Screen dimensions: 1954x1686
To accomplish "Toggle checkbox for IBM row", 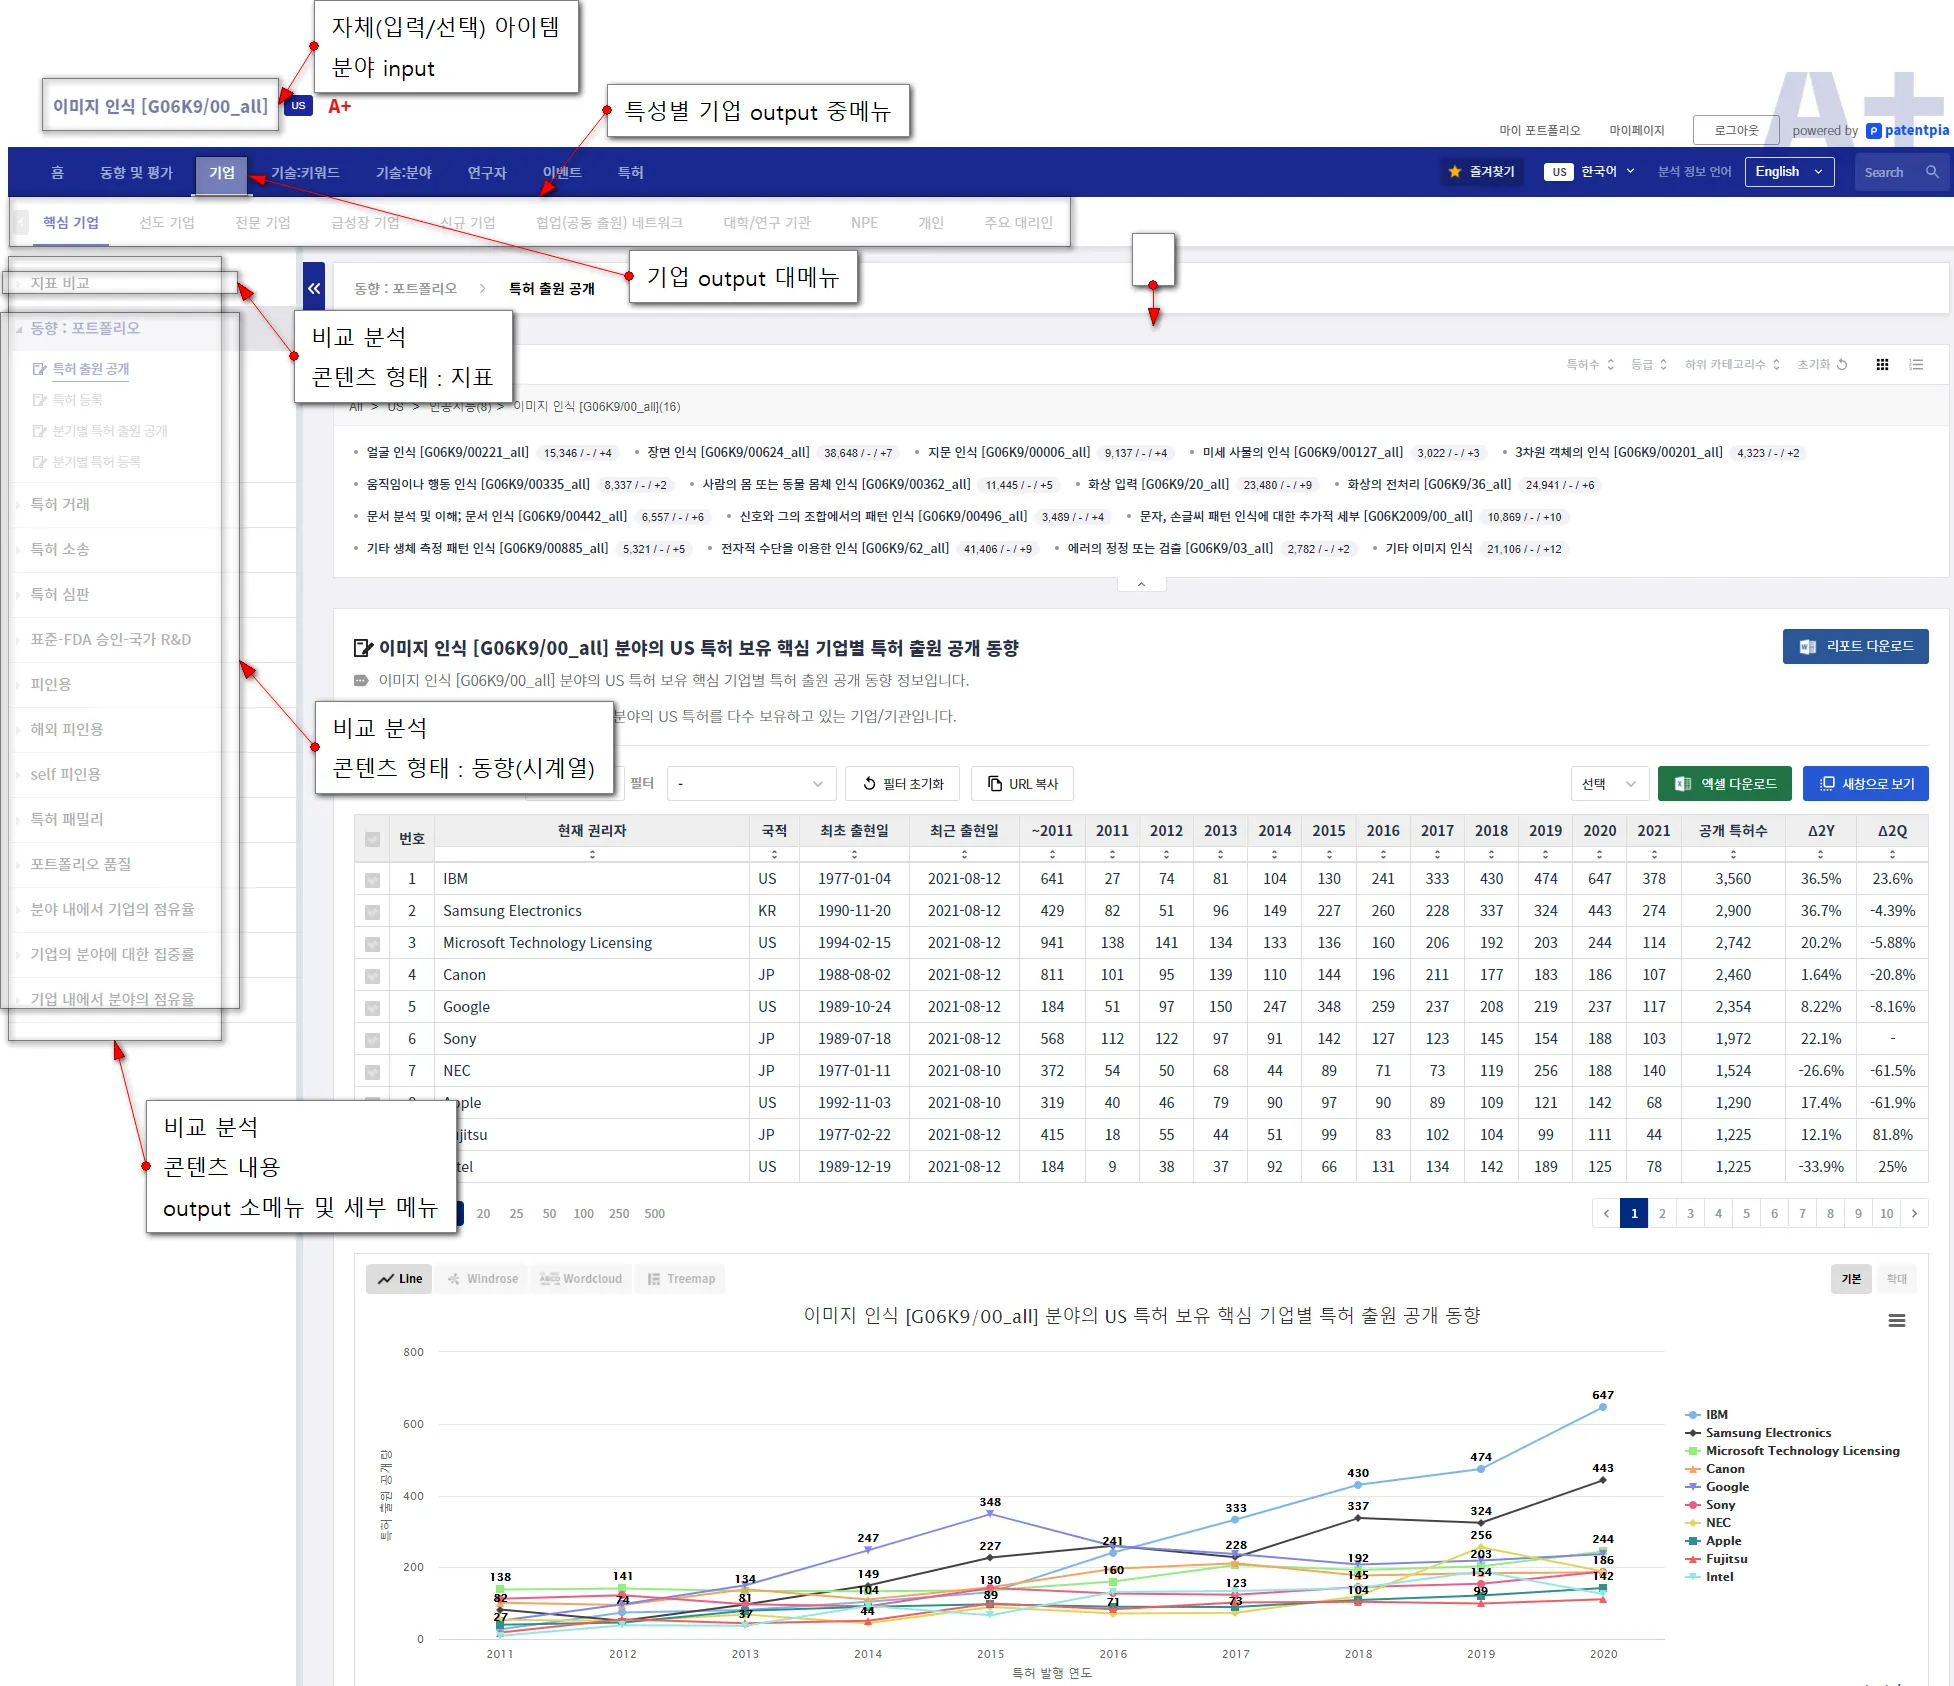I will 372,880.
